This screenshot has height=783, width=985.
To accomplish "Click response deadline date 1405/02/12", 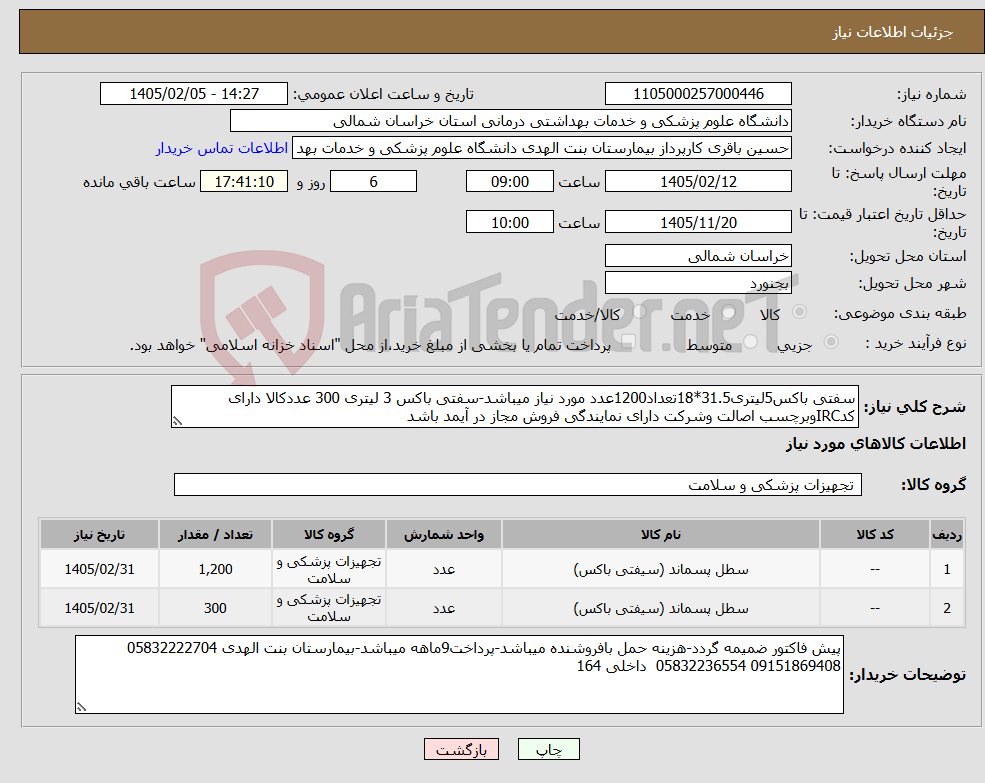I will pos(698,182).
